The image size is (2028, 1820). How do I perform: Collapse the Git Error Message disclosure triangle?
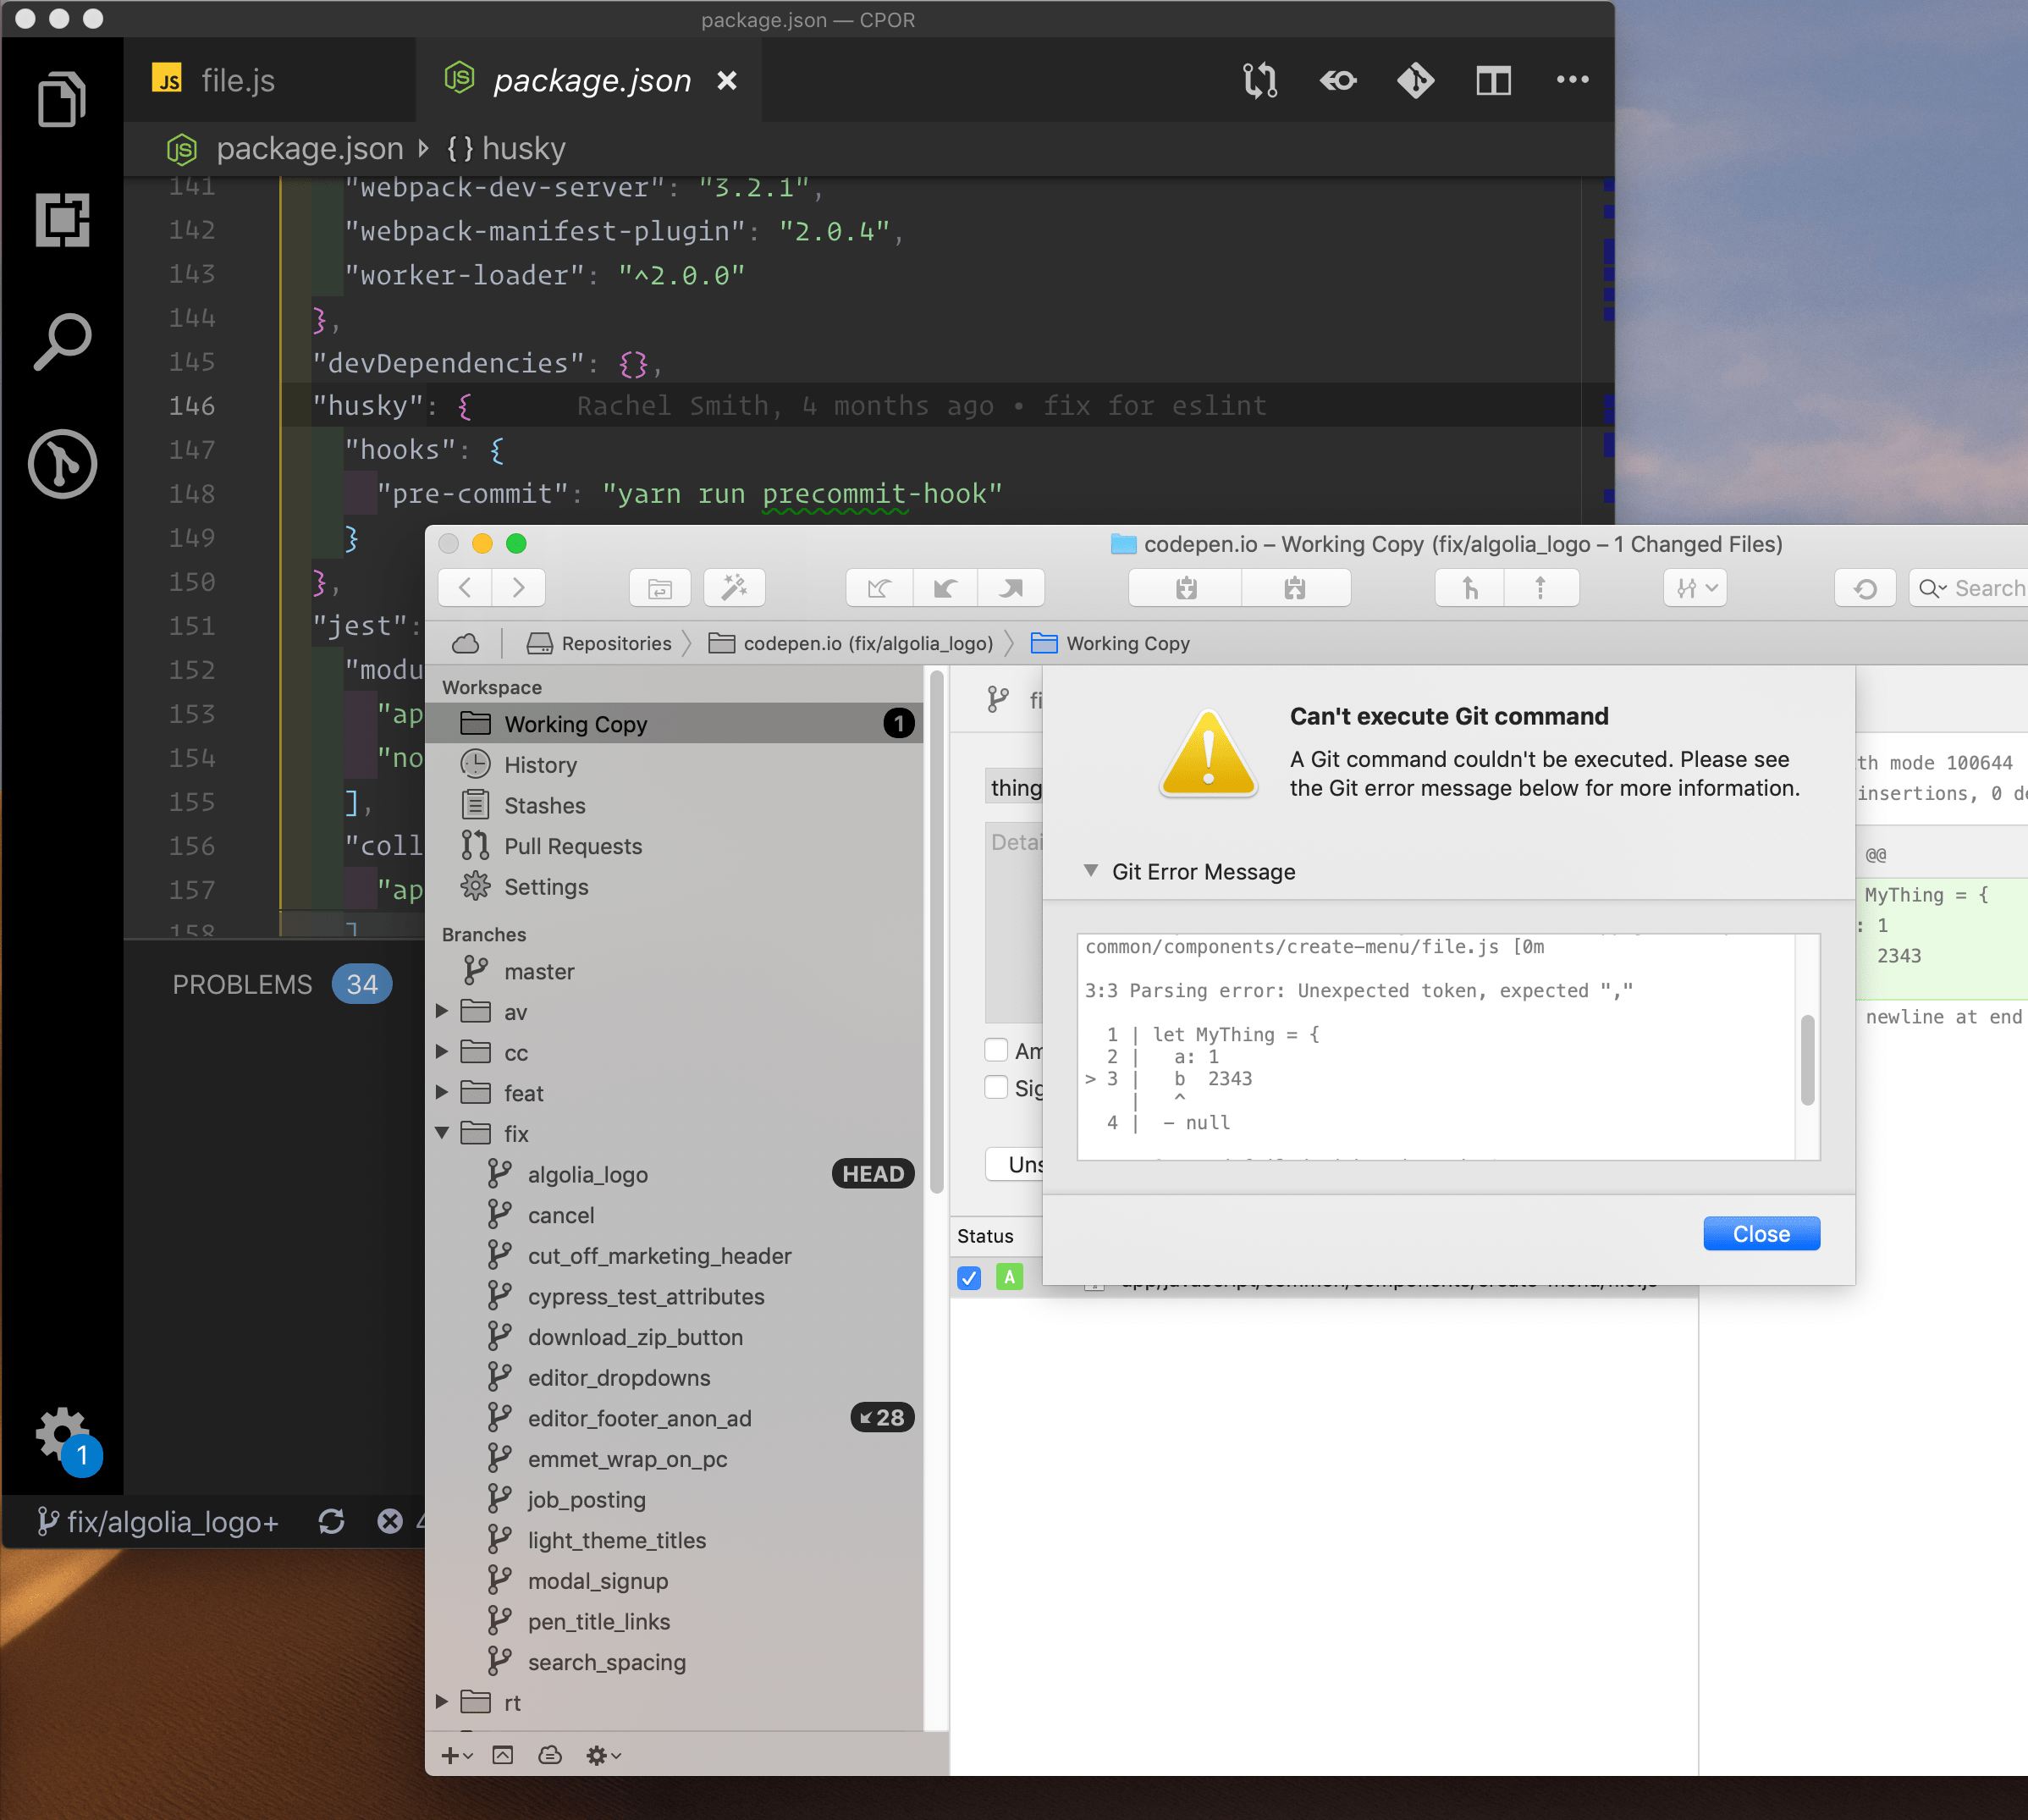[1091, 871]
